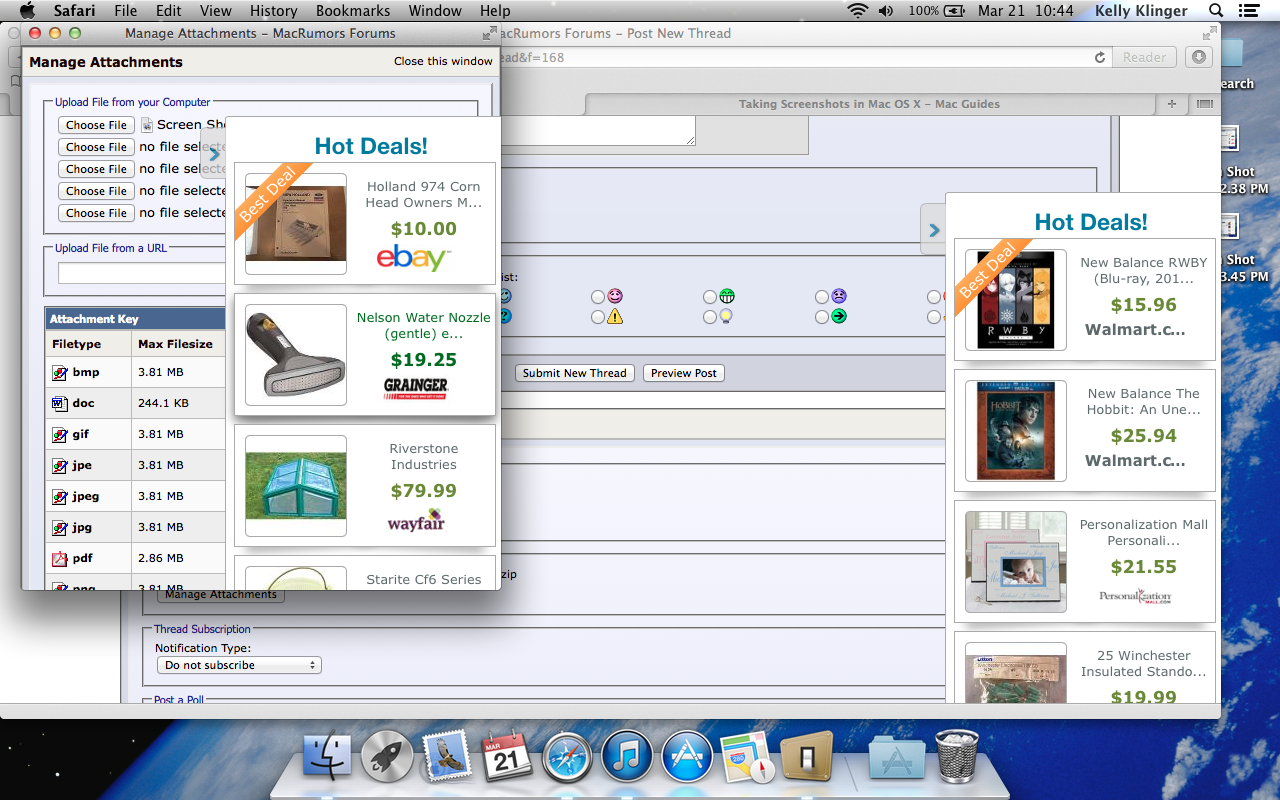This screenshot has height=800, width=1280.
Task: Open the Safari menu
Action: point(74,11)
